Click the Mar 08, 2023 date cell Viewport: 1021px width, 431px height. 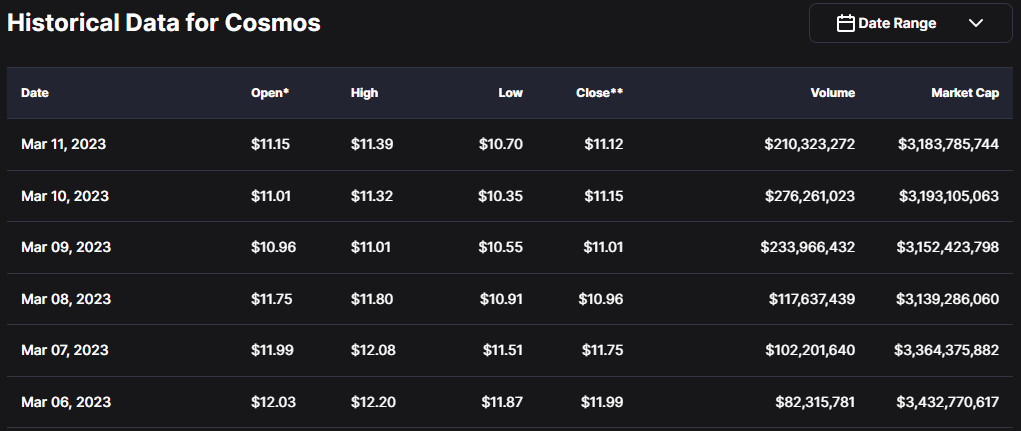pyautogui.click(x=65, y=299)
